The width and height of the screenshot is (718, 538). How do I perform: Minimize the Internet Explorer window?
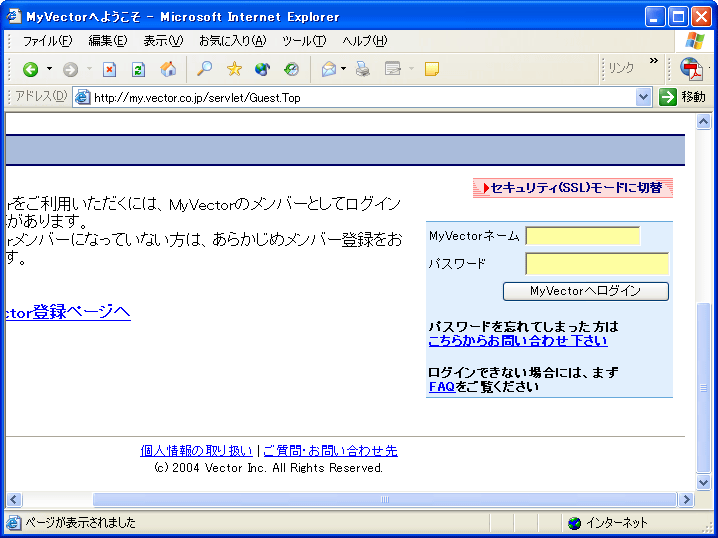[655, 17]
